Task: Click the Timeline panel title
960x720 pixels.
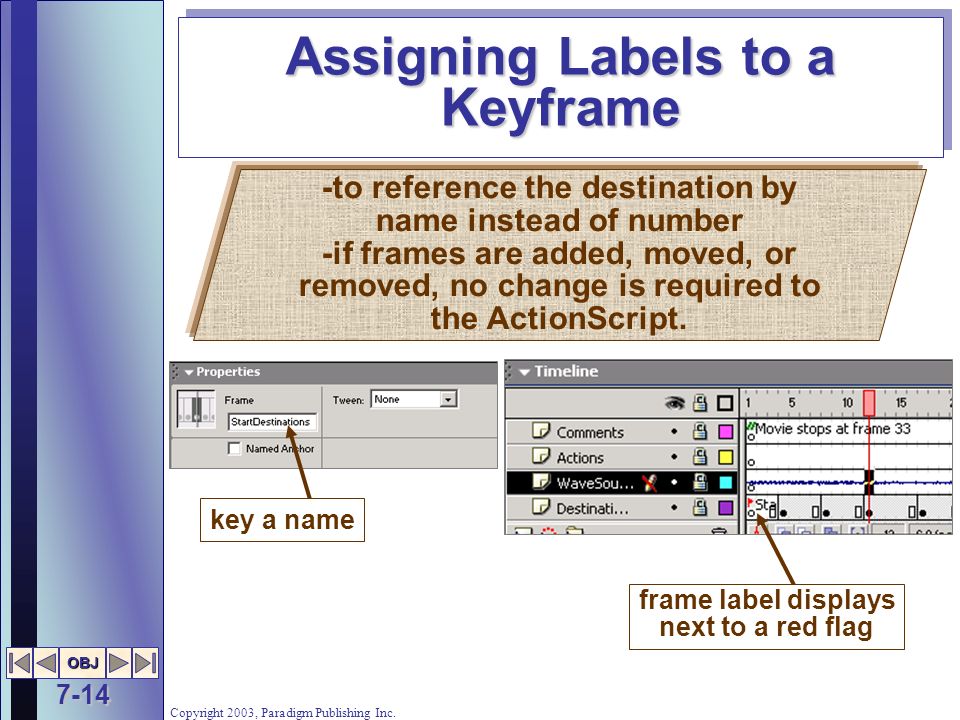Action: [566, 371]
